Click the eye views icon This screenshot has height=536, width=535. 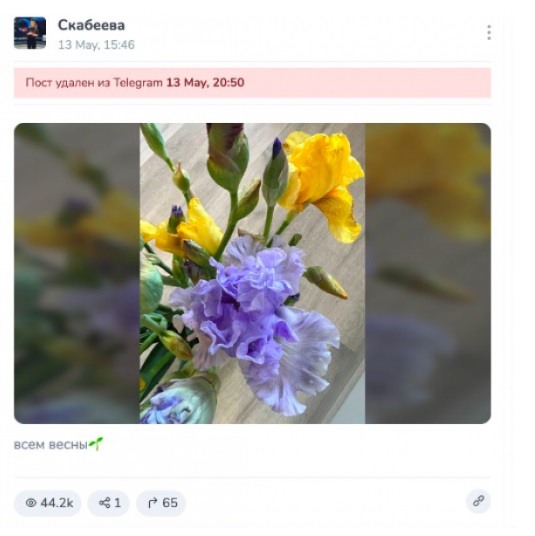pyautogui.click(x=31, y=503)
